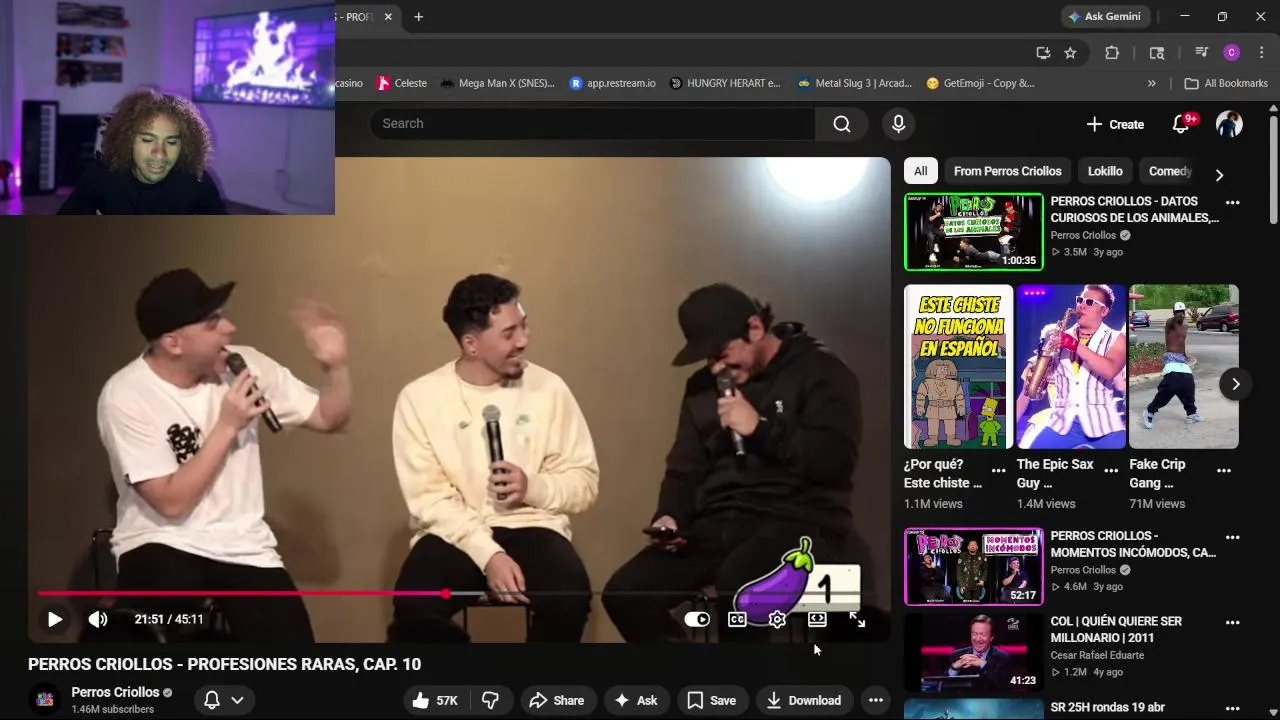This screenshot has width=1280, height=720.
Task: Select the Lokillo filter chip
Action: click(x=1105, y=171)
